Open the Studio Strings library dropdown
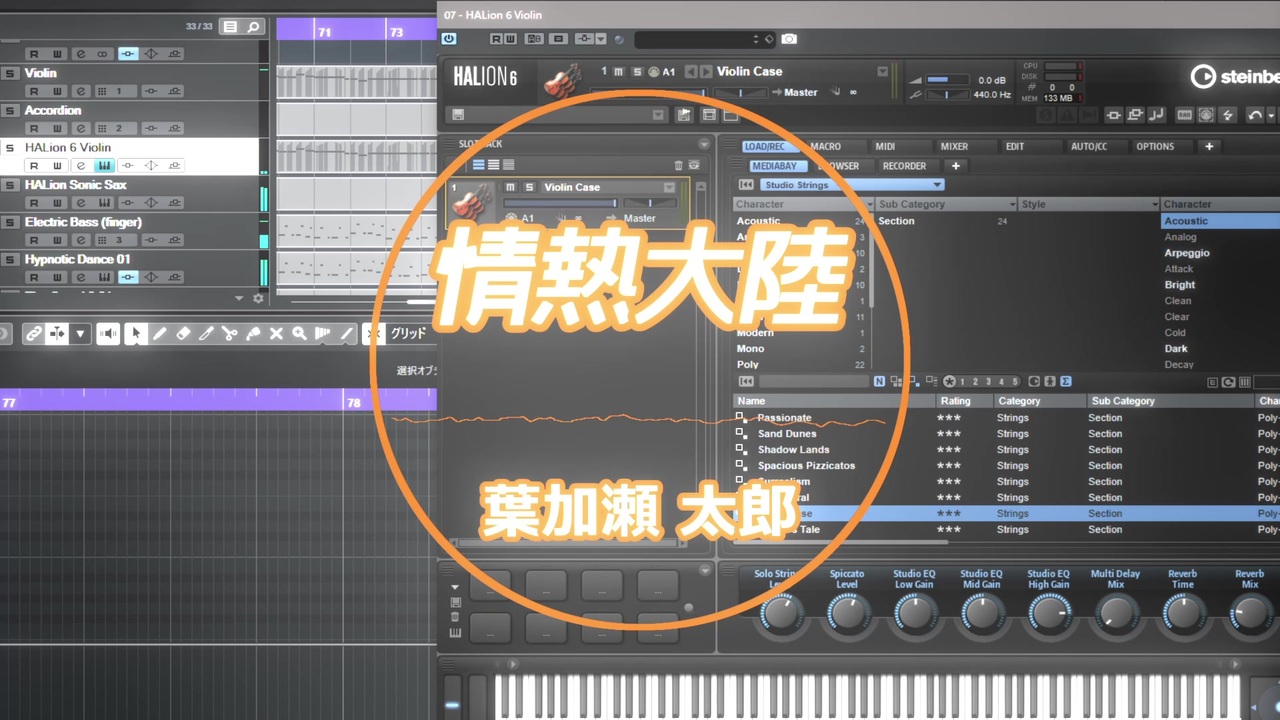The width and height of the screenshot is (1280, 720). pyautogui.click(x=851, y=185)
